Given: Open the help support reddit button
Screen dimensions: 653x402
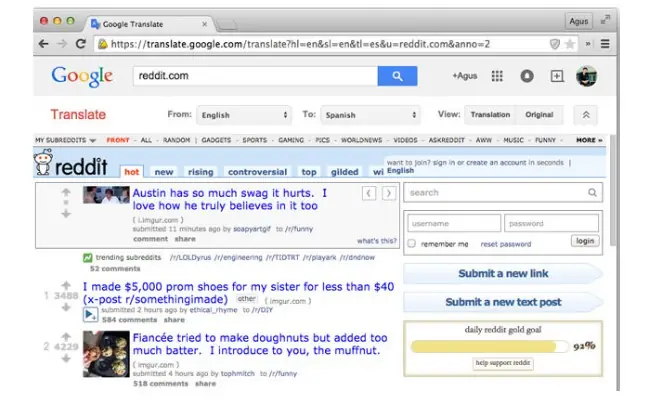Looking at the screenshot, I should 503,363.
